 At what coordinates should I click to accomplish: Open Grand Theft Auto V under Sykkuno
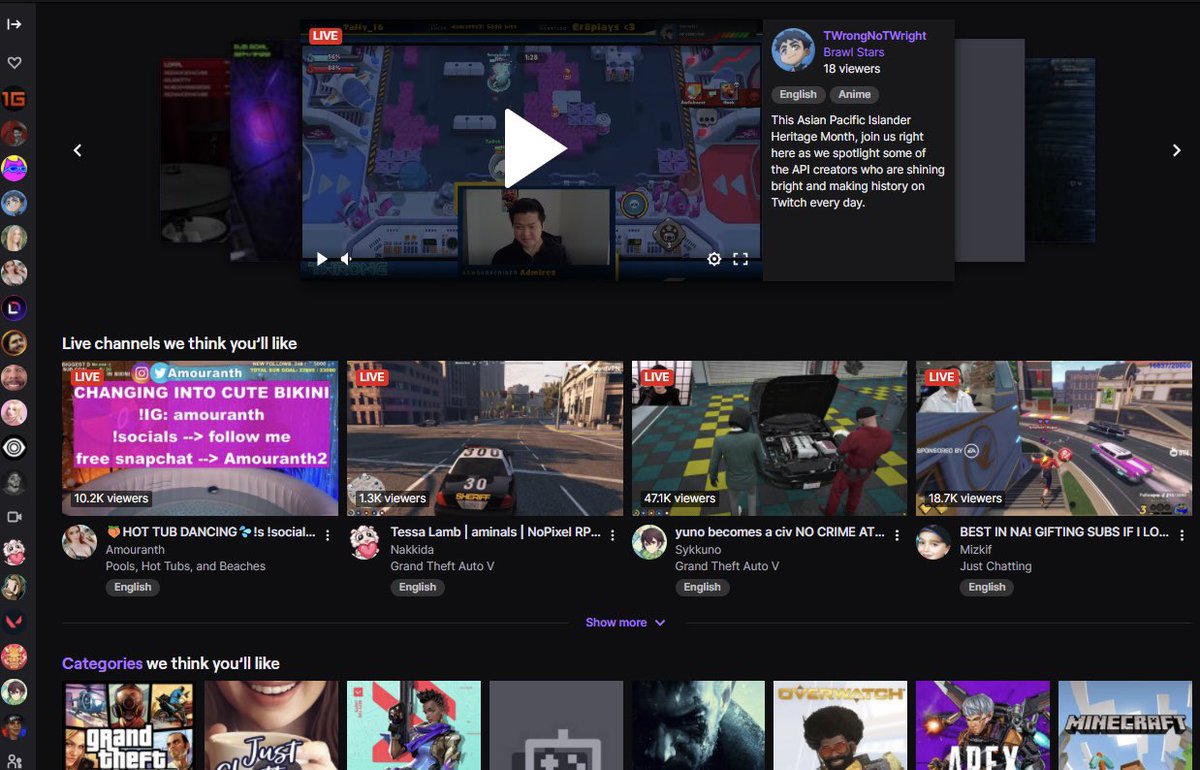(x=727, y=566)
